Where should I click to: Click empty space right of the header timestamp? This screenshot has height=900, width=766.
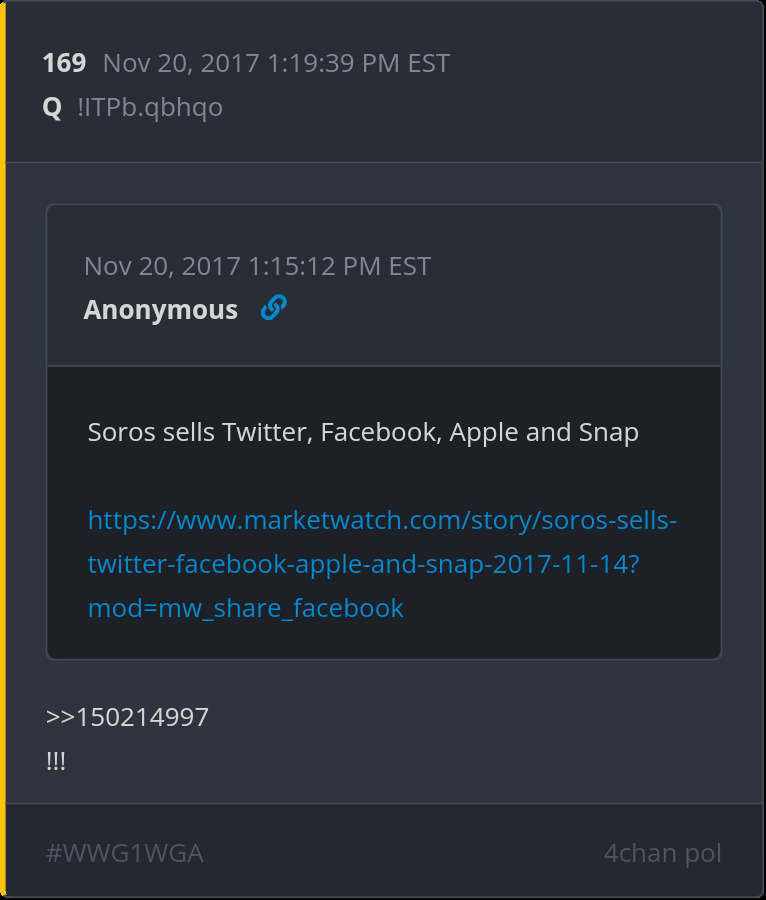click(x=600, y=63)
